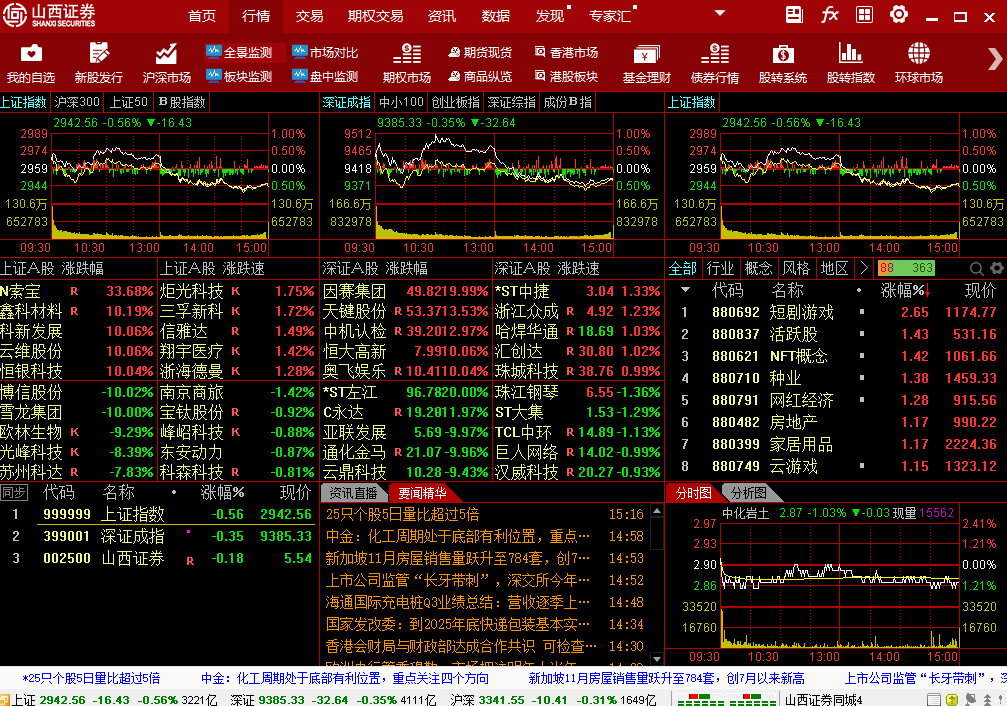Sort sector list by 涨幅% header
Image resolution: width=1007 pixels, height=706 pixels.
(x=905, y=290)
